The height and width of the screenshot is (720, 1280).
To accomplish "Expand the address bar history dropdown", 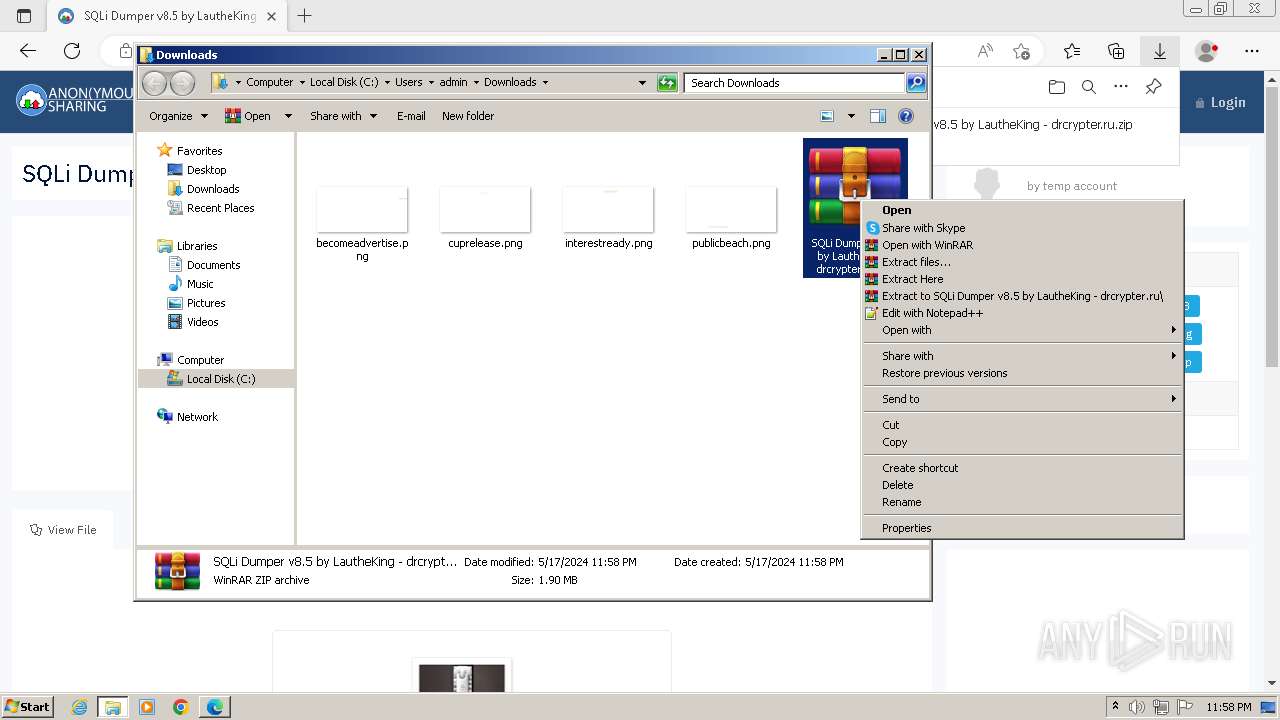I will 642,83.
